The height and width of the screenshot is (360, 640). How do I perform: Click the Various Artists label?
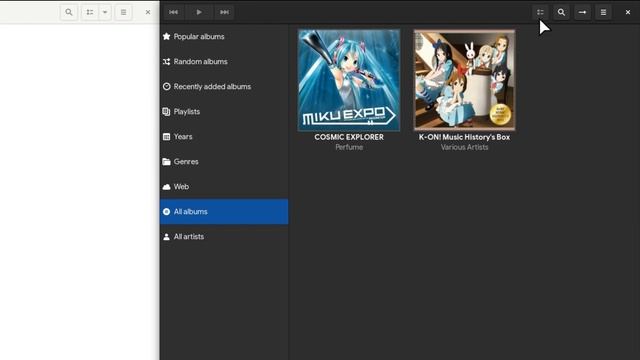pyautogui.click(x=464, y=147)
